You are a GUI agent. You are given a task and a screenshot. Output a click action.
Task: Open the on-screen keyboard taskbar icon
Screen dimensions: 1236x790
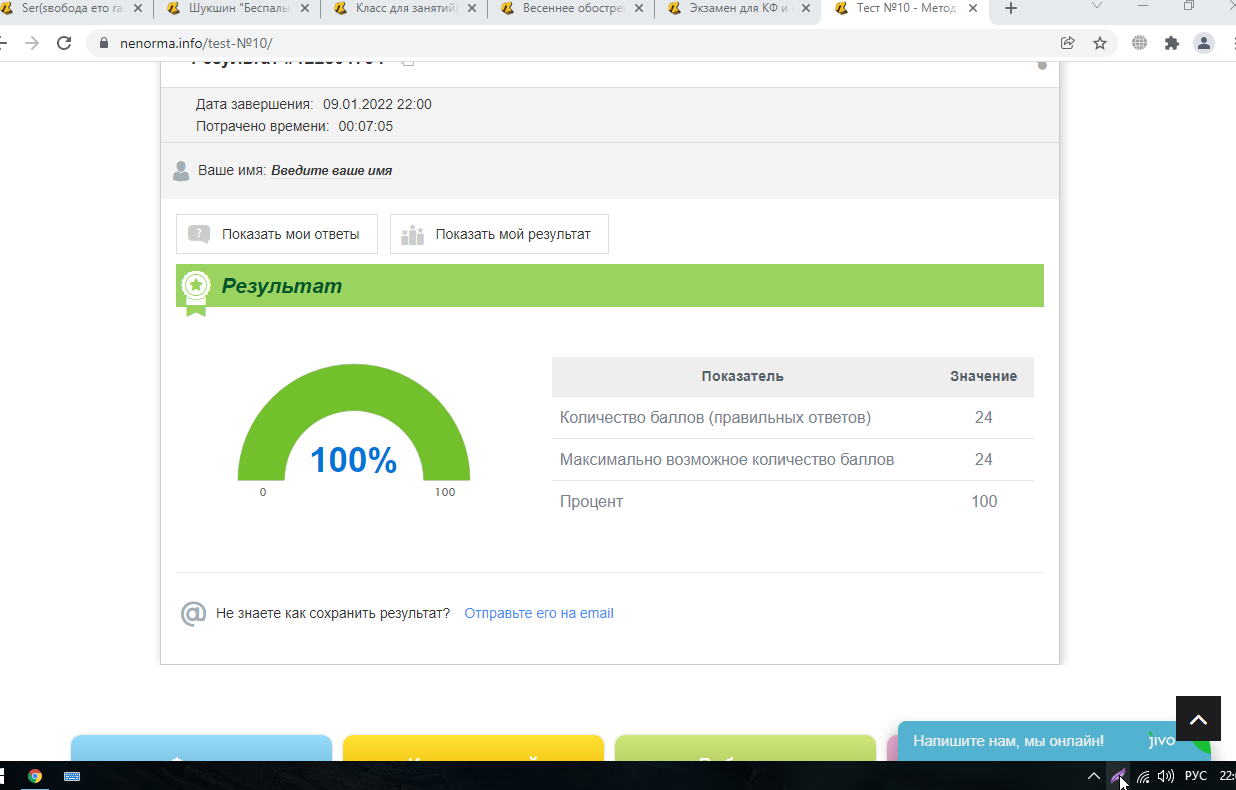[x=72, y=776]
